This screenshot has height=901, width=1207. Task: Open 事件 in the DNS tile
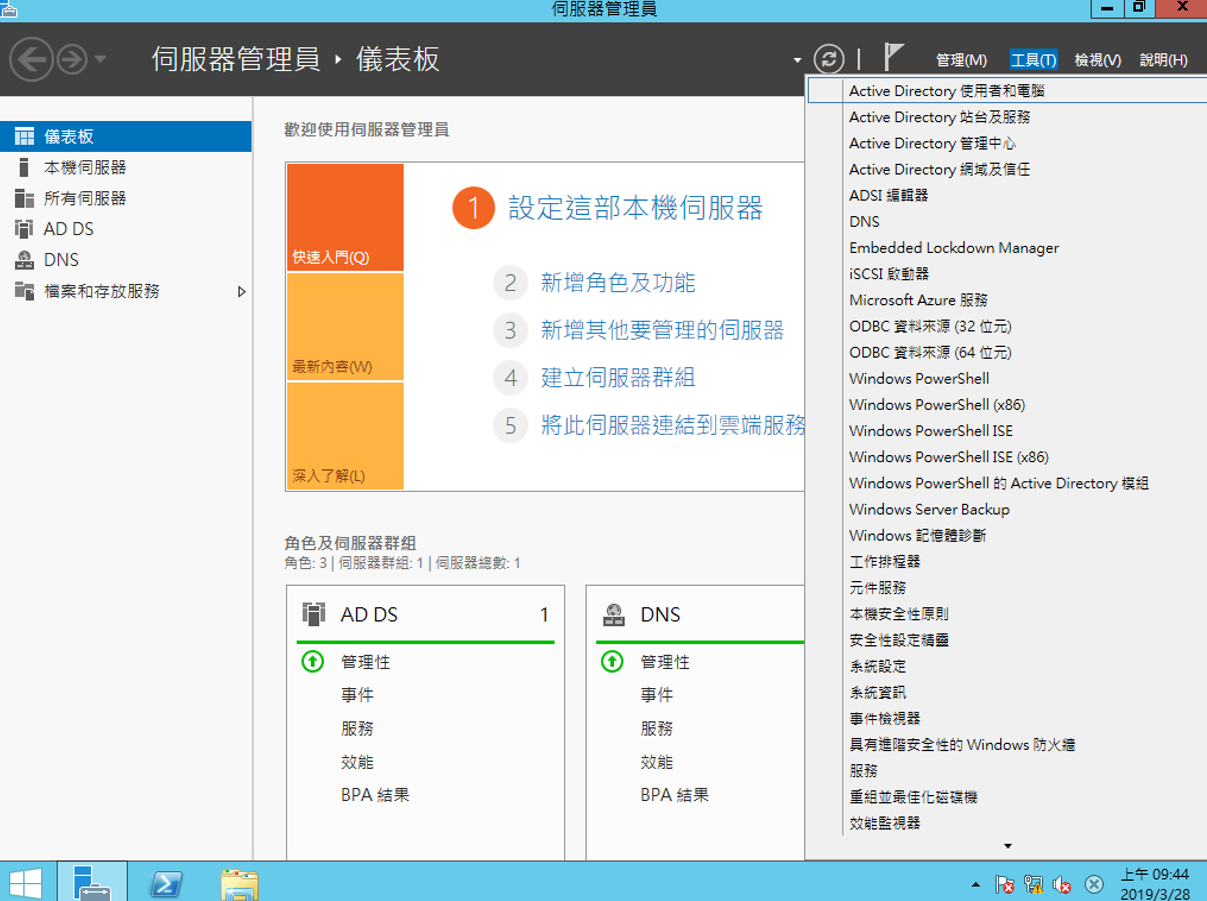[x=657, y=695]
